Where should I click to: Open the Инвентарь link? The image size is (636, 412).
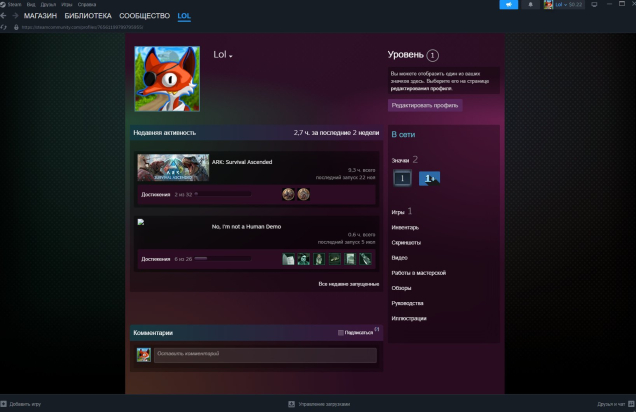coord(405,227)
